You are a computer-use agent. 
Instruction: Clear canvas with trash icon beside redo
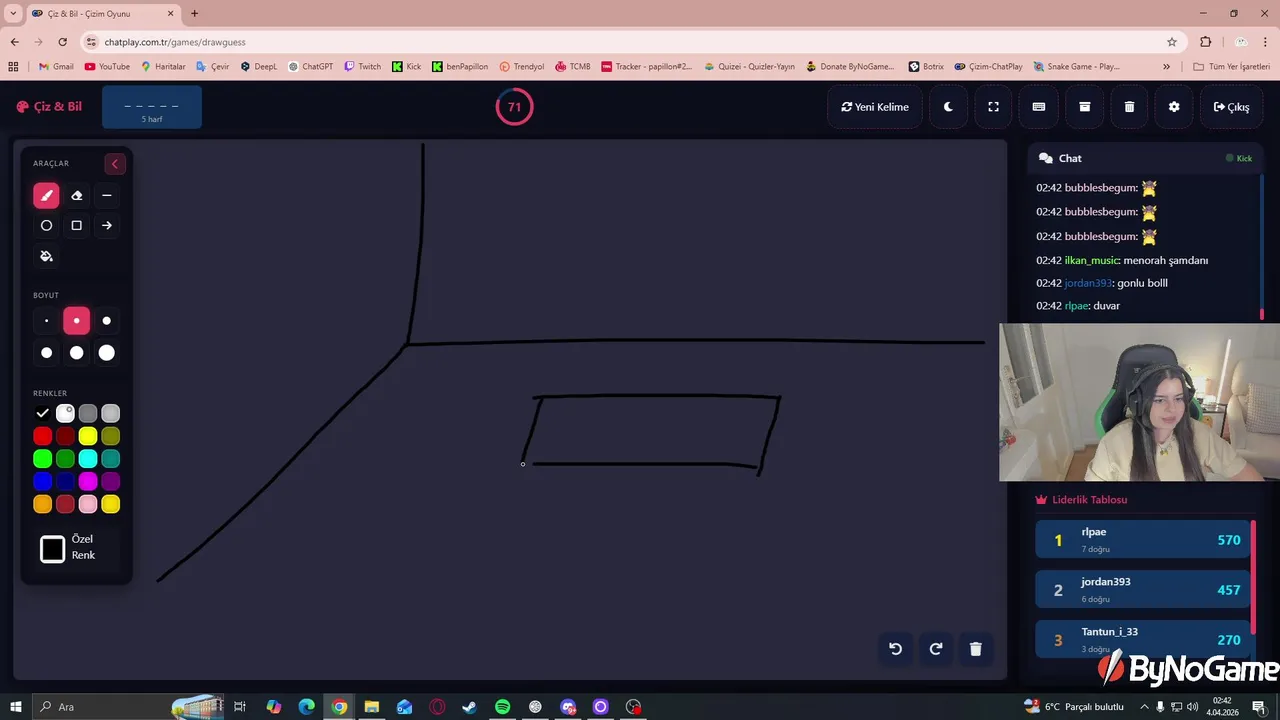tap(976, 649)
